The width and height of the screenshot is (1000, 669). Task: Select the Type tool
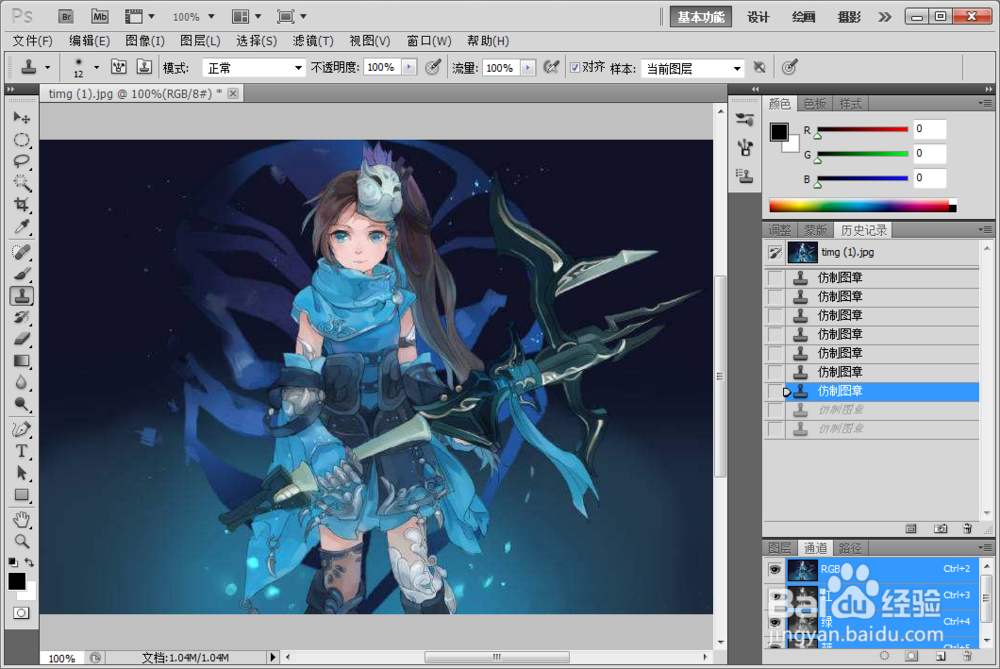click(22, 451)
